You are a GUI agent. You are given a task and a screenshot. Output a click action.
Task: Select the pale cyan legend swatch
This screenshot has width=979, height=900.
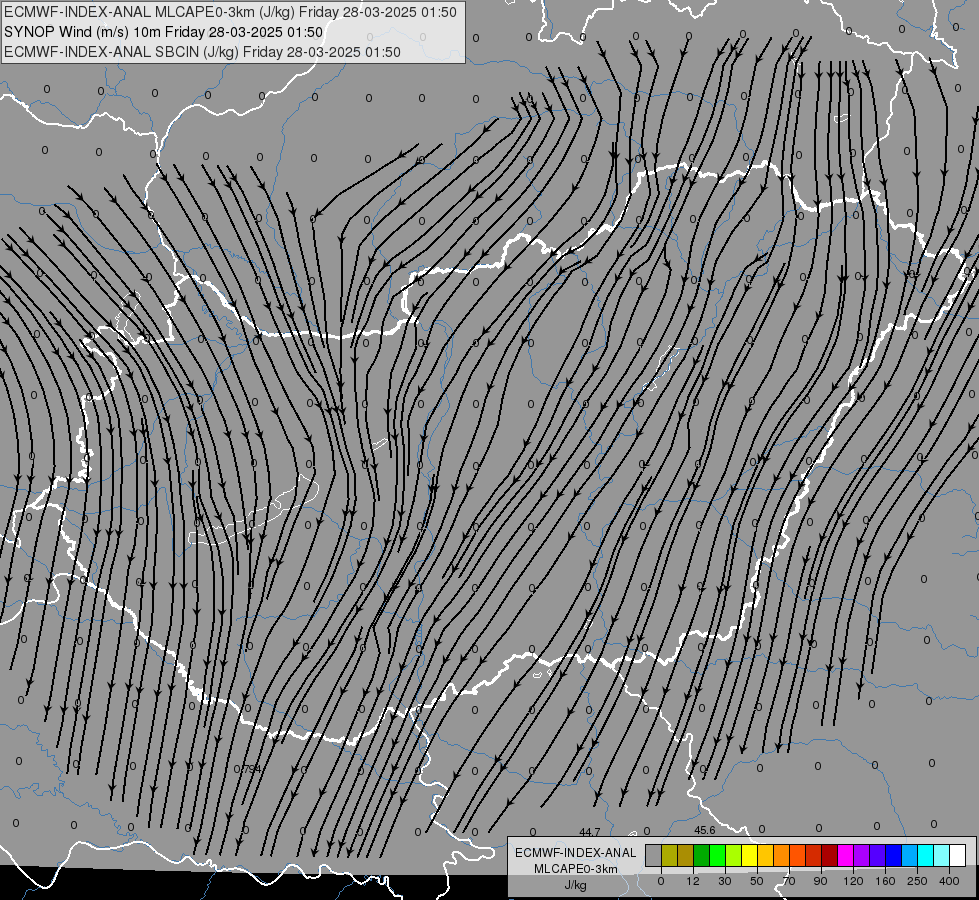click(x=942, y=855)
